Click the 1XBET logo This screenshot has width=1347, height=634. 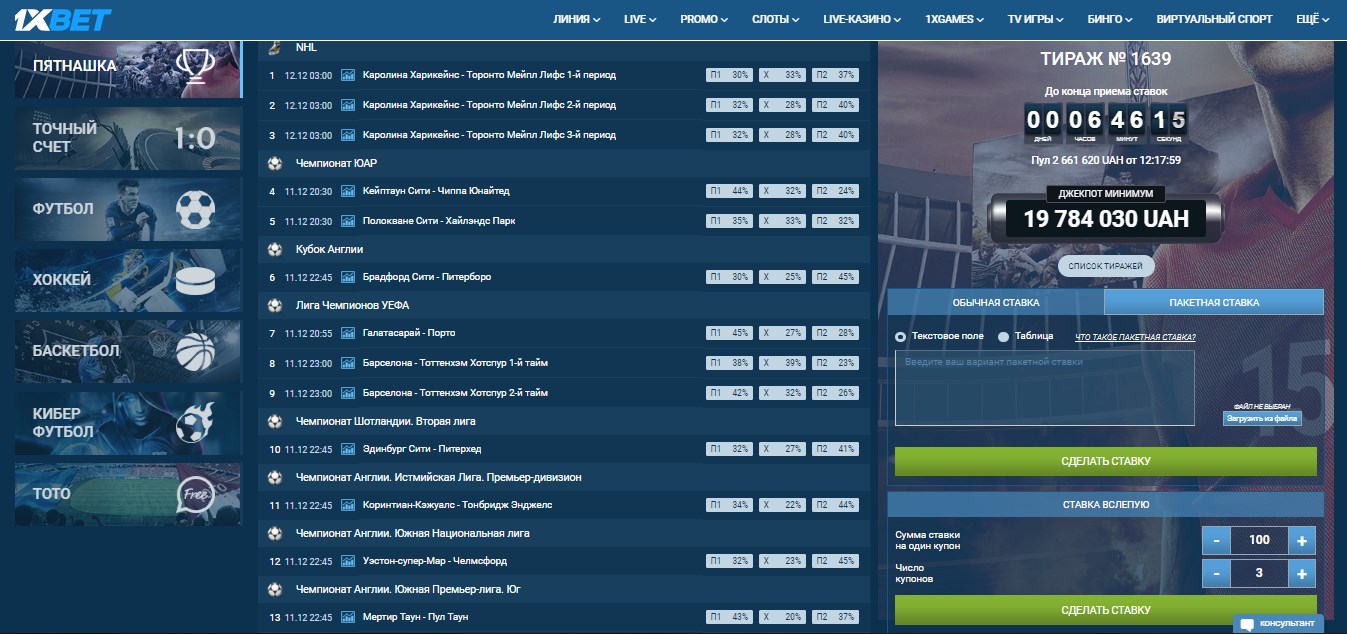coord(63,18)
